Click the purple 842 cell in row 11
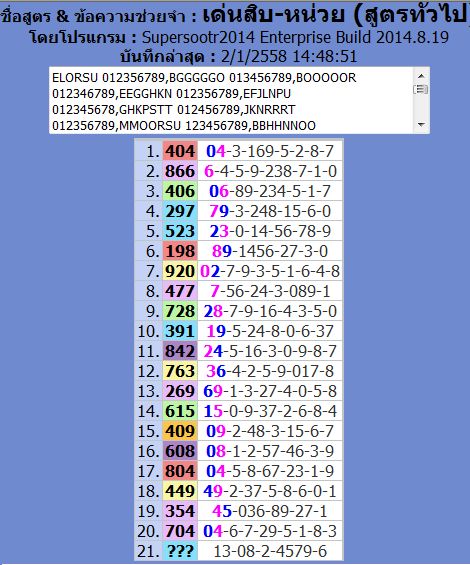470x565 pixels. tap(180, 351)
